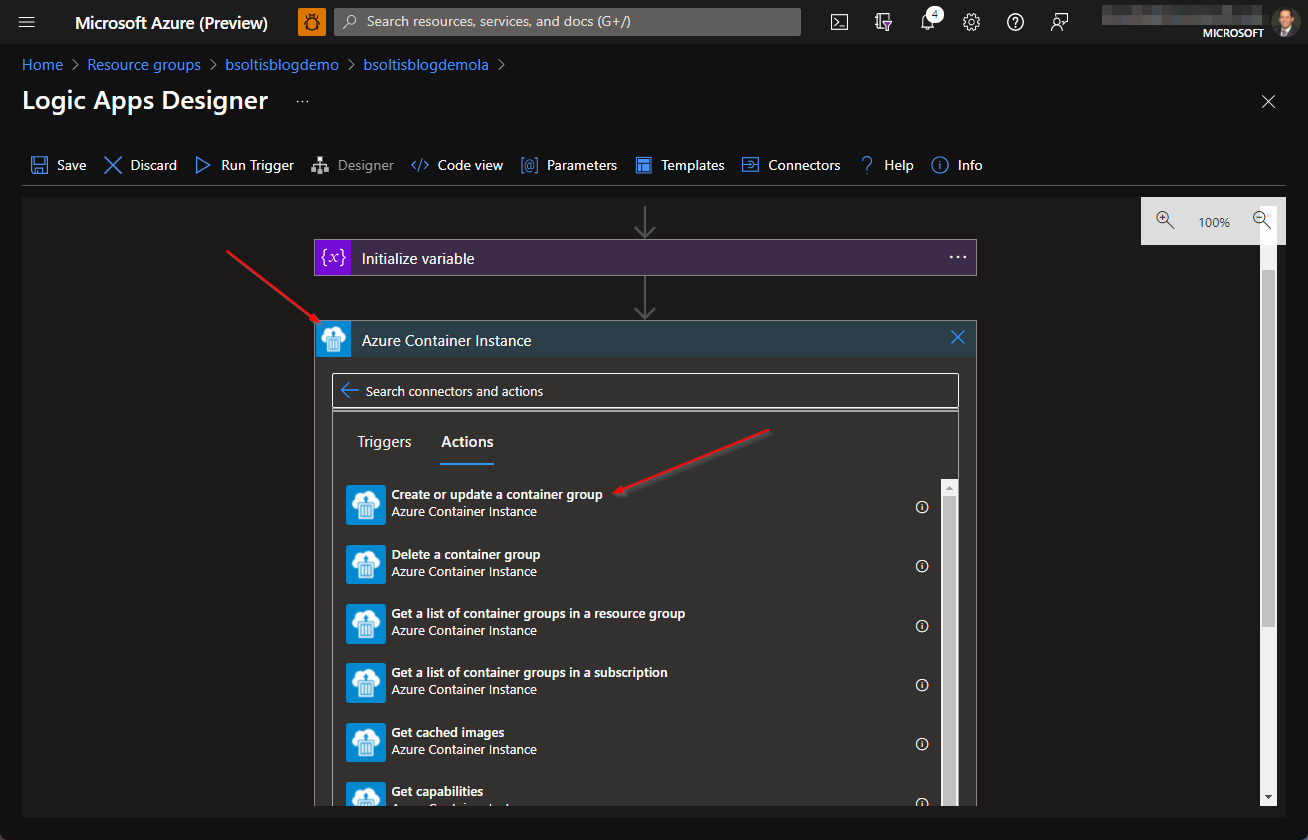Click the feedback icon in the top bar
This screenshot has height=840, width=1308.
pos(1059,21)
